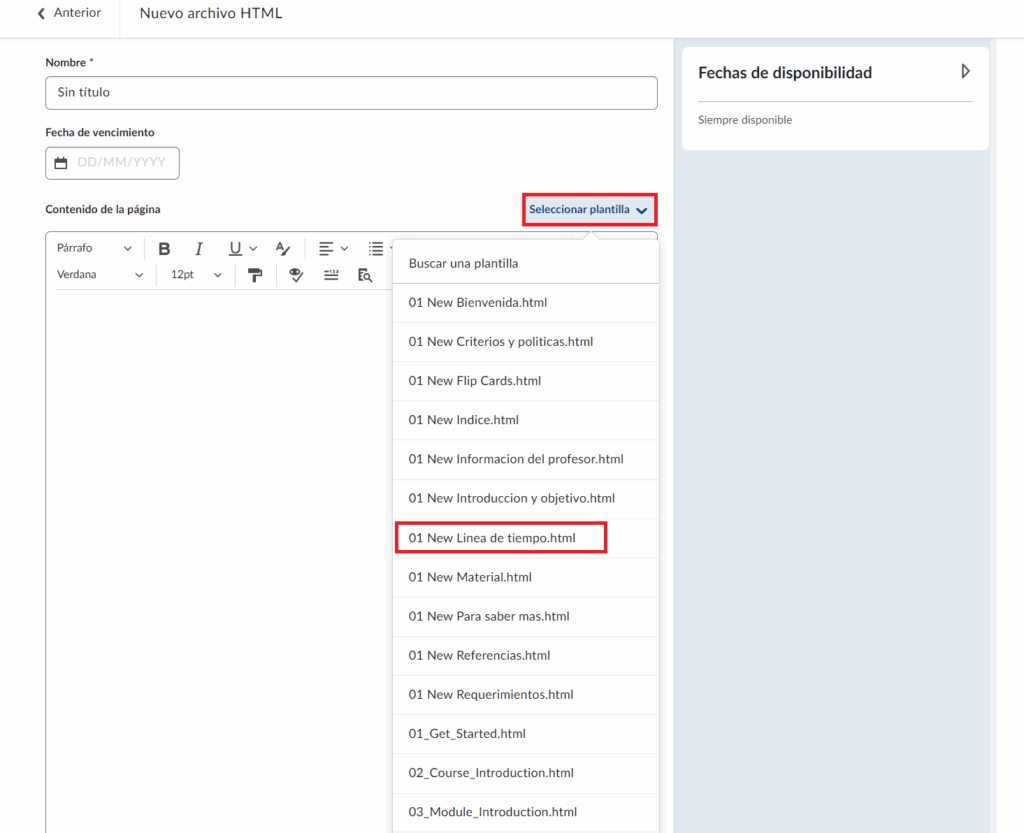Open the 12pt font size dropdown
Viewport: 1024px width, 833px height.
point(195,275)
